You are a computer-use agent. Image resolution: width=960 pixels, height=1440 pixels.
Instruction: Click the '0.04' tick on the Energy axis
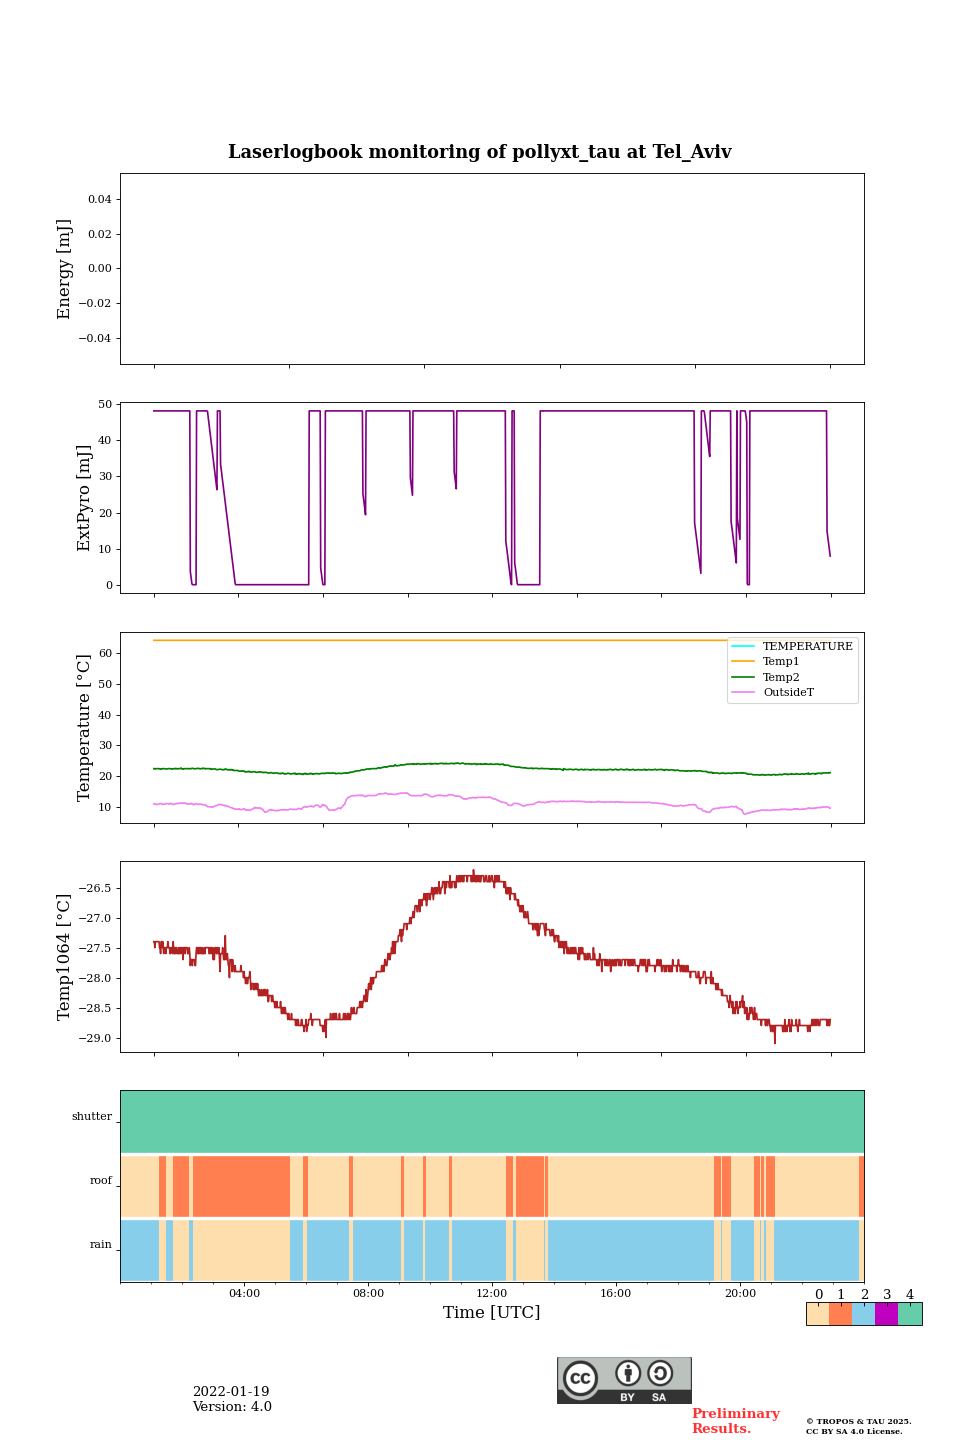coord(99,200)
